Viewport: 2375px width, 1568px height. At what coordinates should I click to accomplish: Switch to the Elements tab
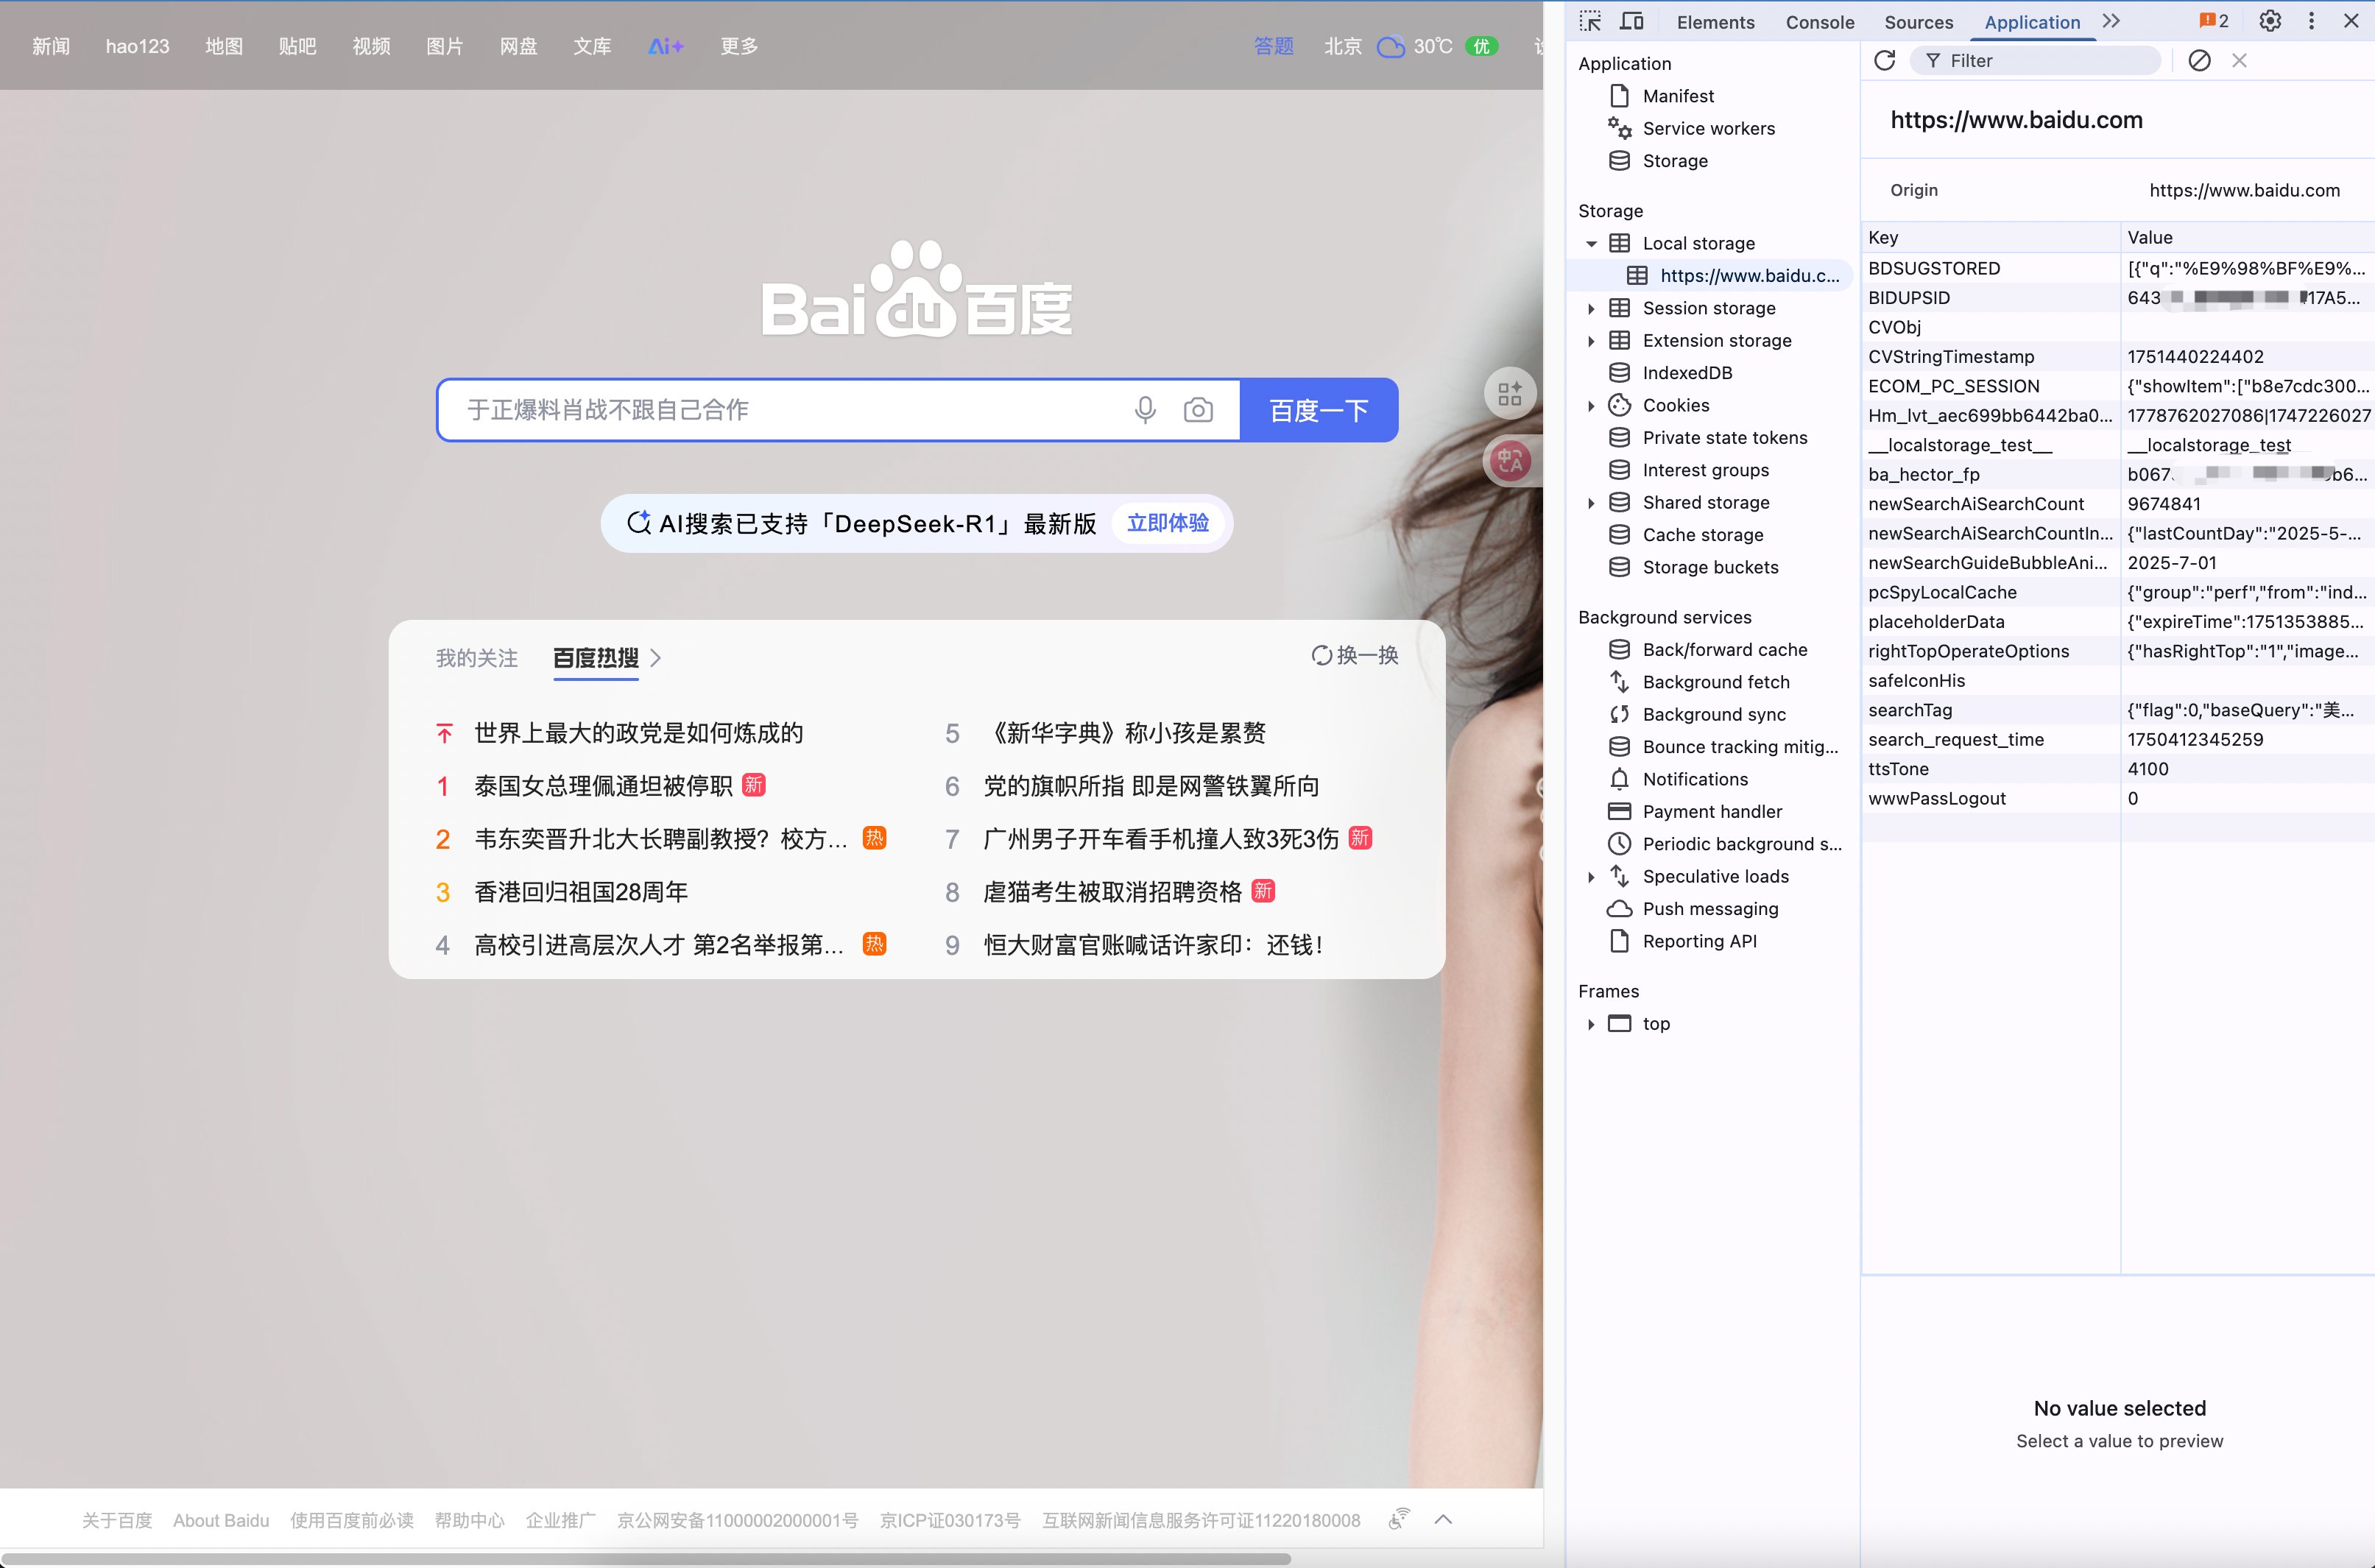(x=1715, y=22)
